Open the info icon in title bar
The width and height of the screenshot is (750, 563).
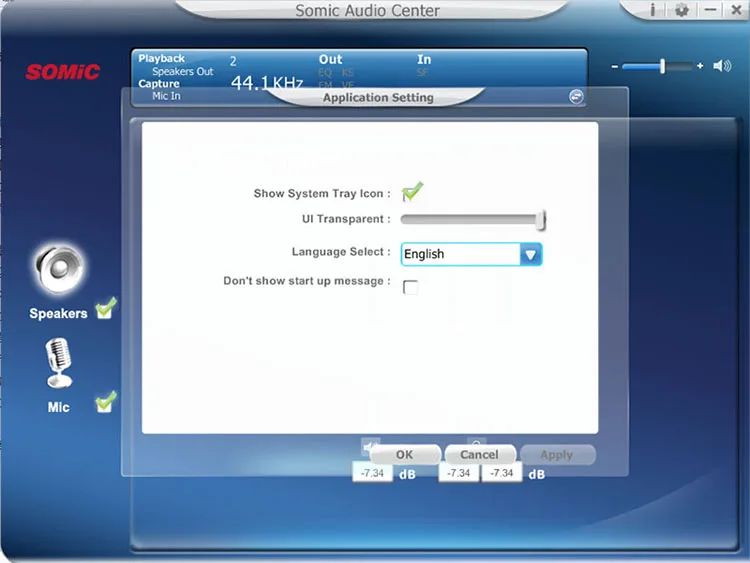tap(652, 10)
